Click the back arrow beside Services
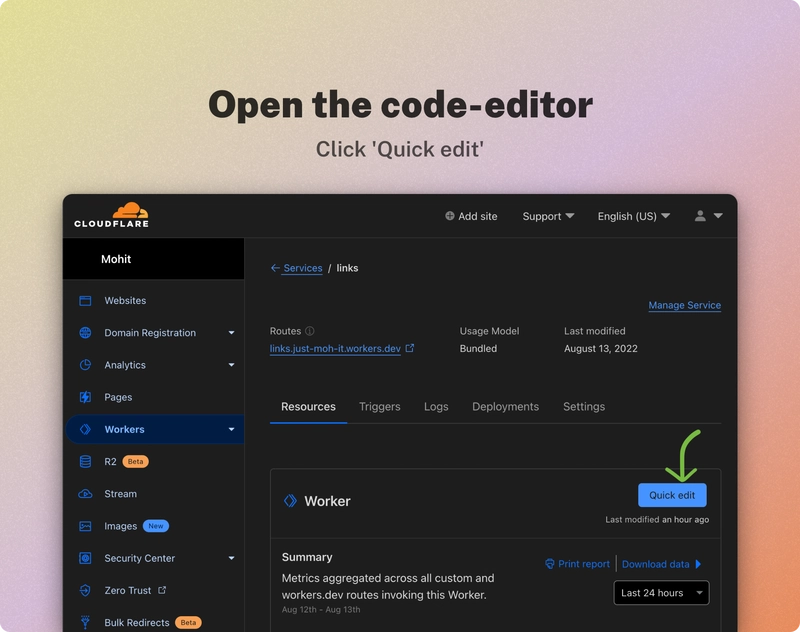 pos(275,268)
